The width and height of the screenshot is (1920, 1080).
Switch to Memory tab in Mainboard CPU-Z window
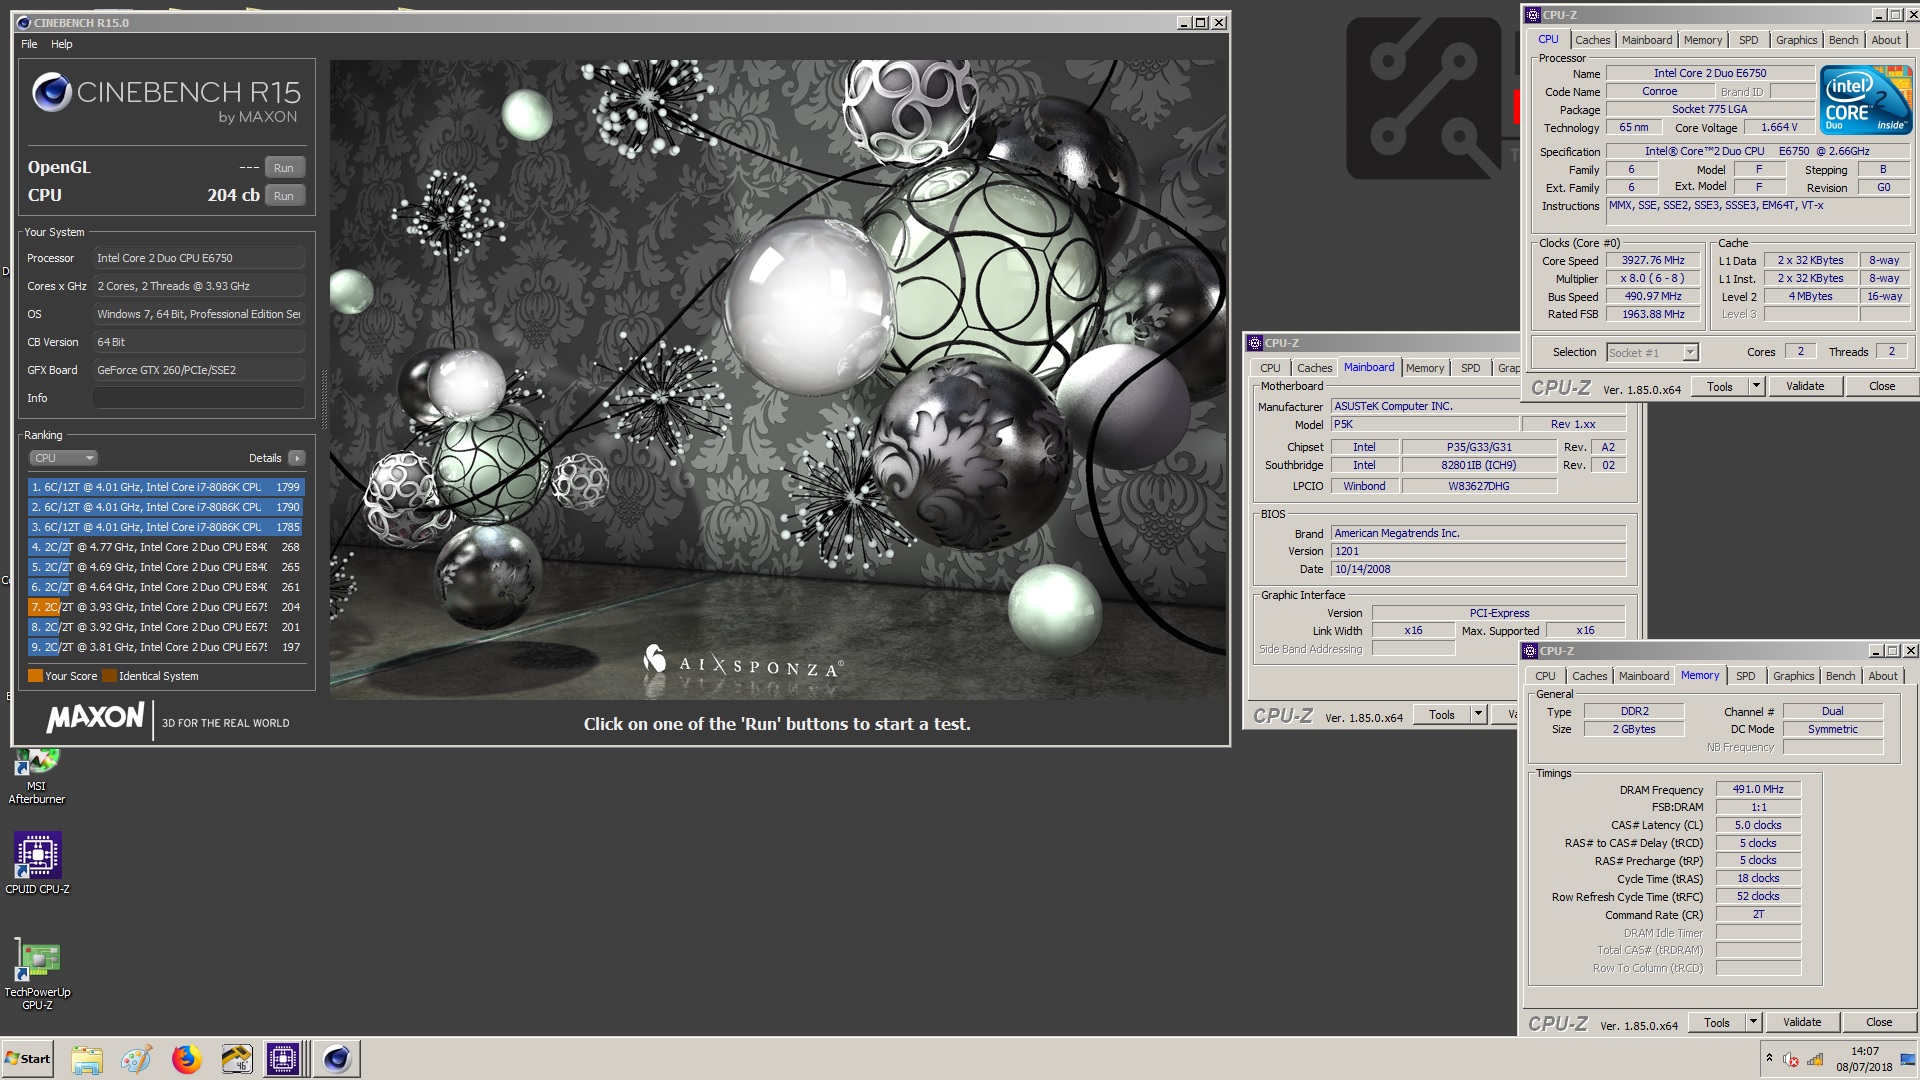(1425, 368)
